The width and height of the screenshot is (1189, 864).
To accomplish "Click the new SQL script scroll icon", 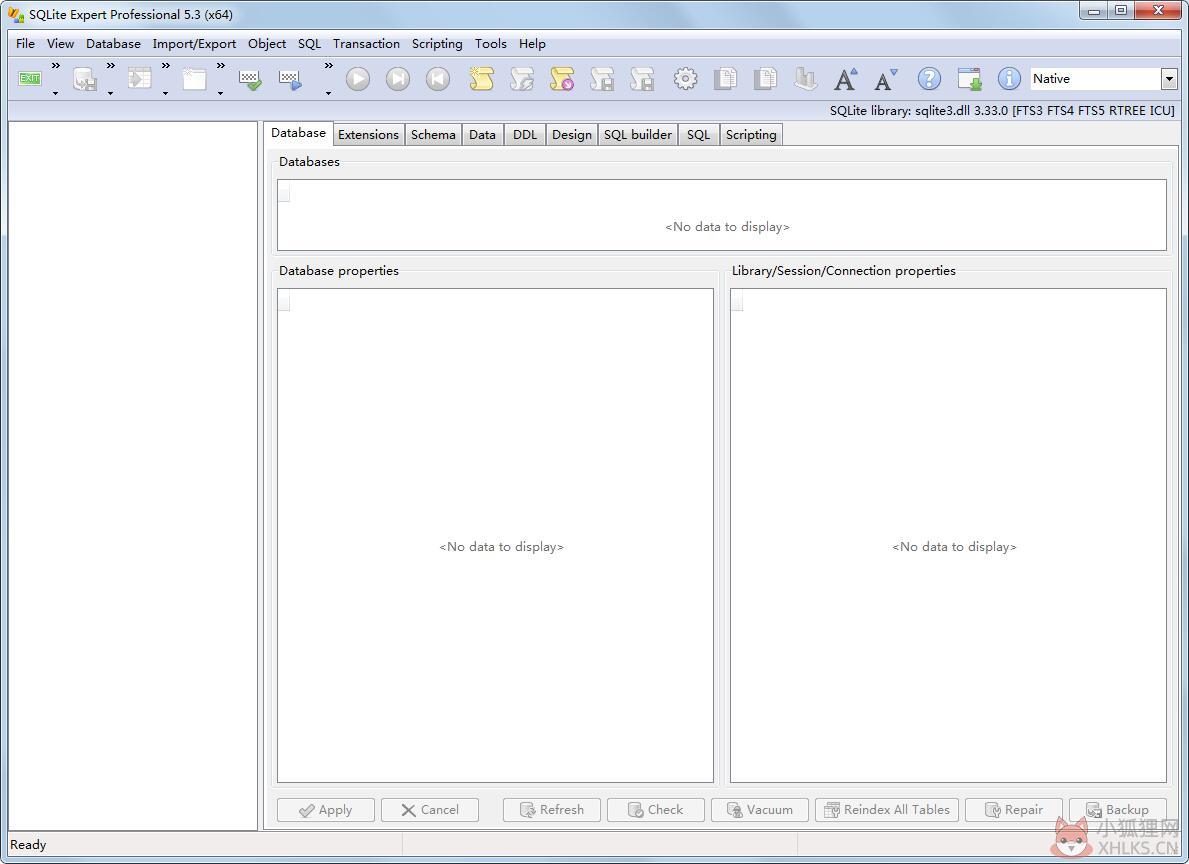I will [482, 79].
